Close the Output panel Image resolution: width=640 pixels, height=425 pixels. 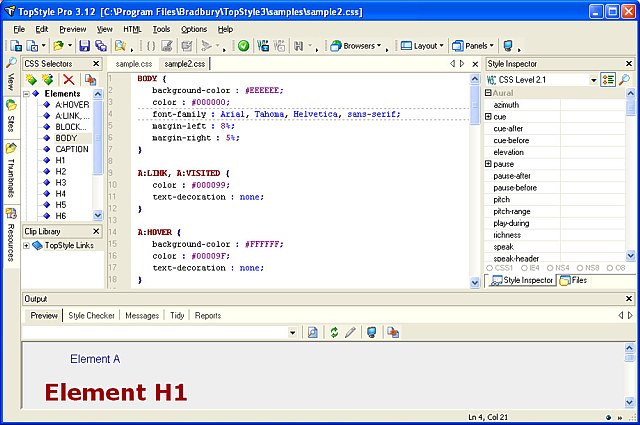pyautogui.click(x=629, y=298)
